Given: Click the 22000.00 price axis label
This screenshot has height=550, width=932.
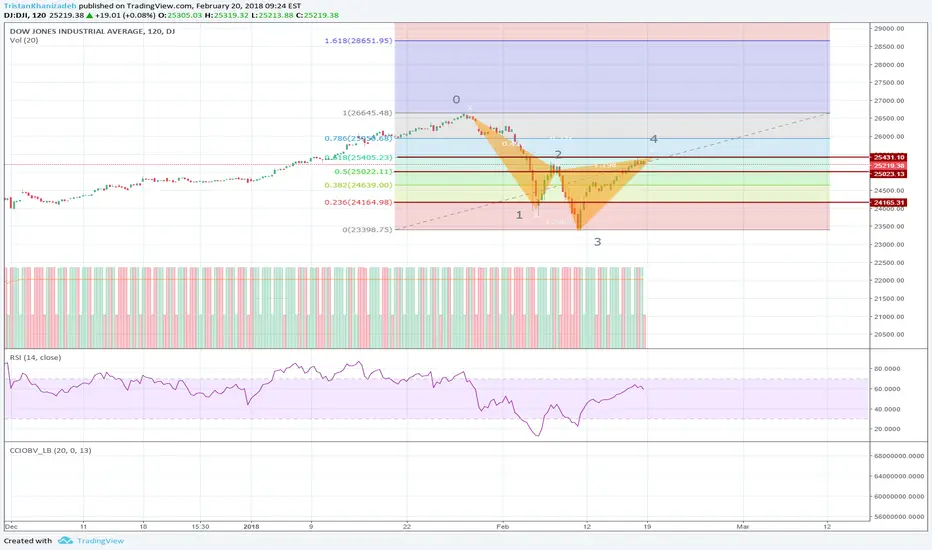Looking at the screenshot, I should 889,281.
